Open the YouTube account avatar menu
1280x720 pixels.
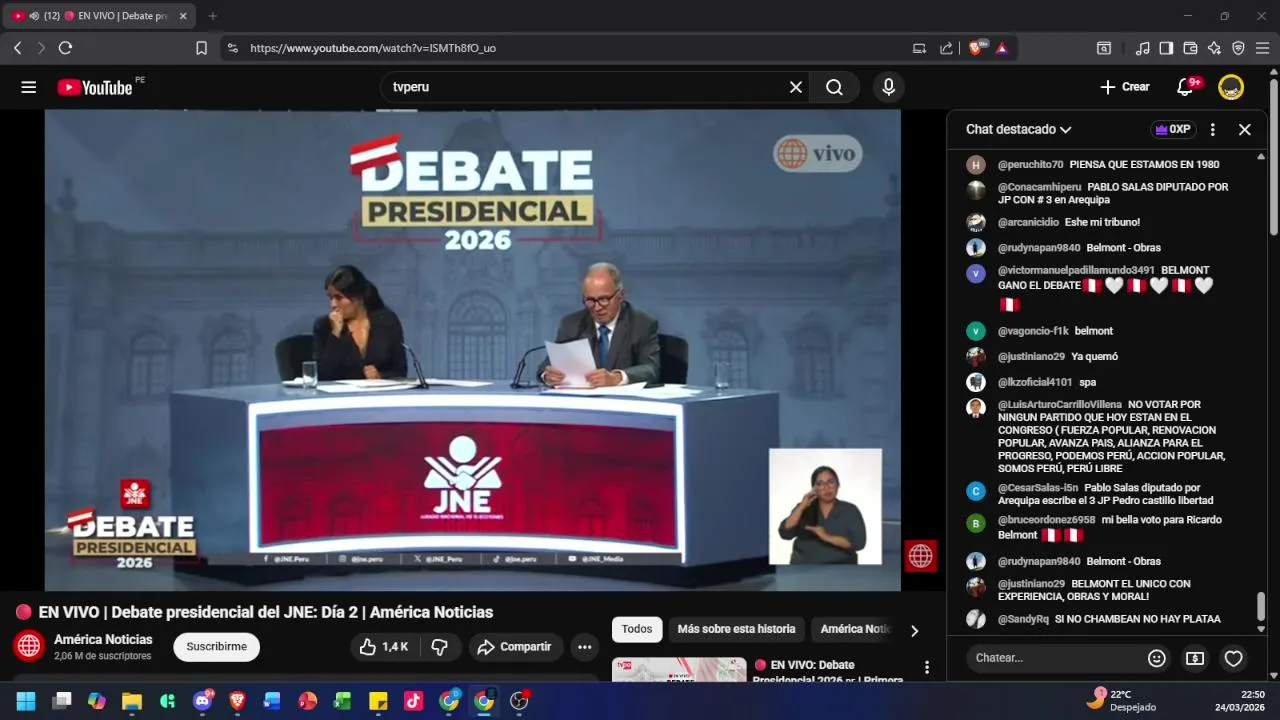click(1231, 87)
